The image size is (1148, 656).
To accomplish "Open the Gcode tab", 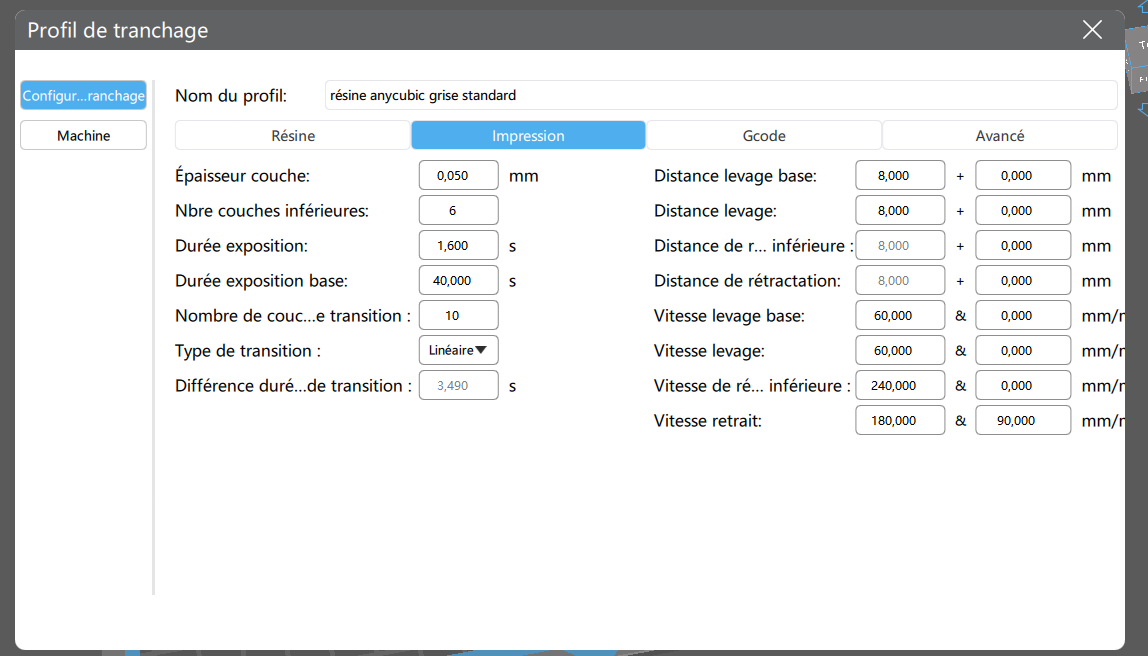I will point(764,135).
